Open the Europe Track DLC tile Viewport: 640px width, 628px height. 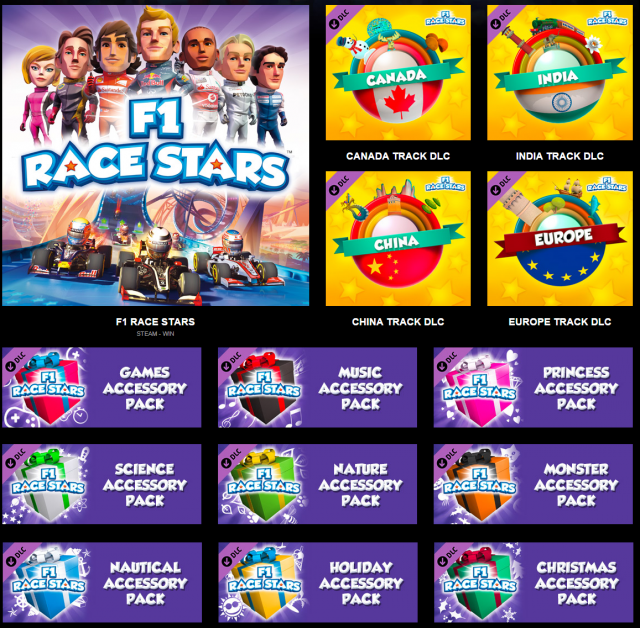(560, 238)
